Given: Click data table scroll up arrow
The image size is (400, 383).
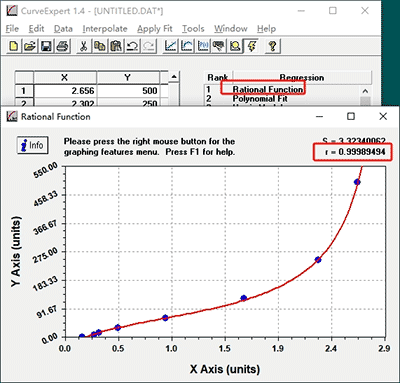Looking at the screenshot, I should click(174, 77).
